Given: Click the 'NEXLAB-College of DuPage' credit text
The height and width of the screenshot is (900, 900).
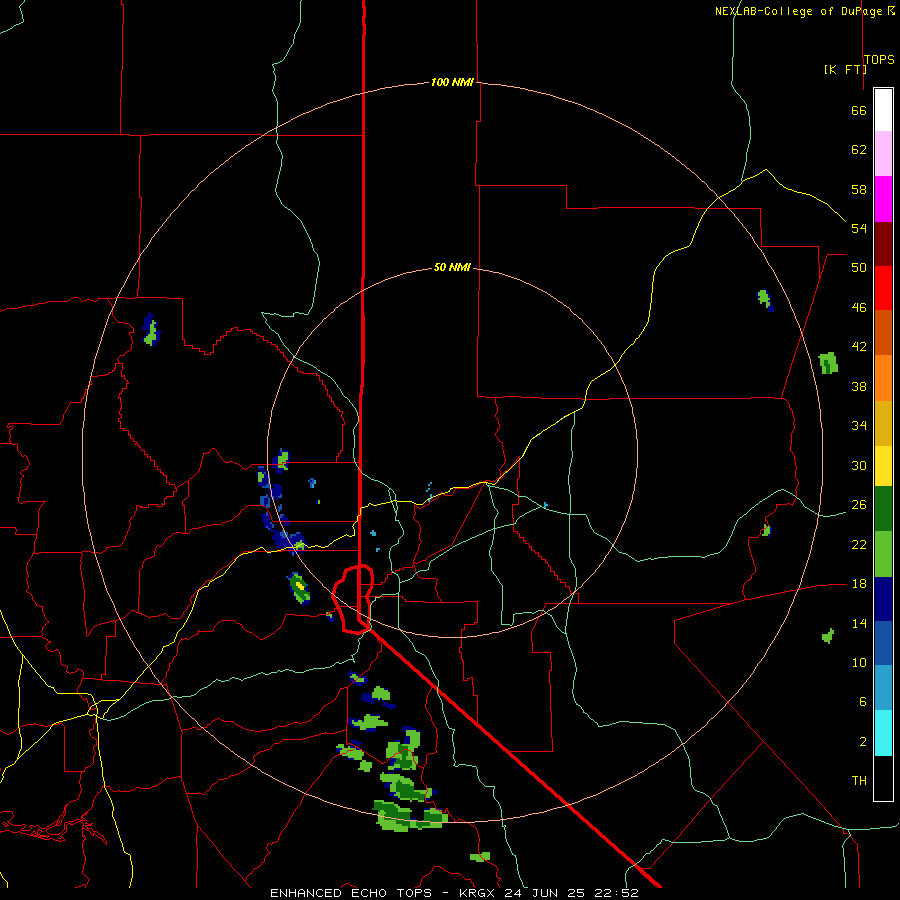Looking at the screenshot, I should [798, 11].
